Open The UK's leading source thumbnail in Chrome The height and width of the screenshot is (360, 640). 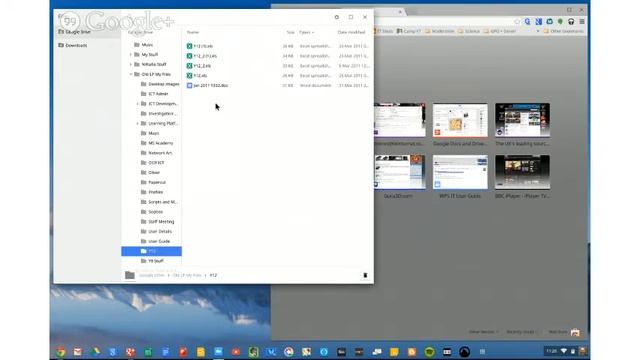point(522,120)
